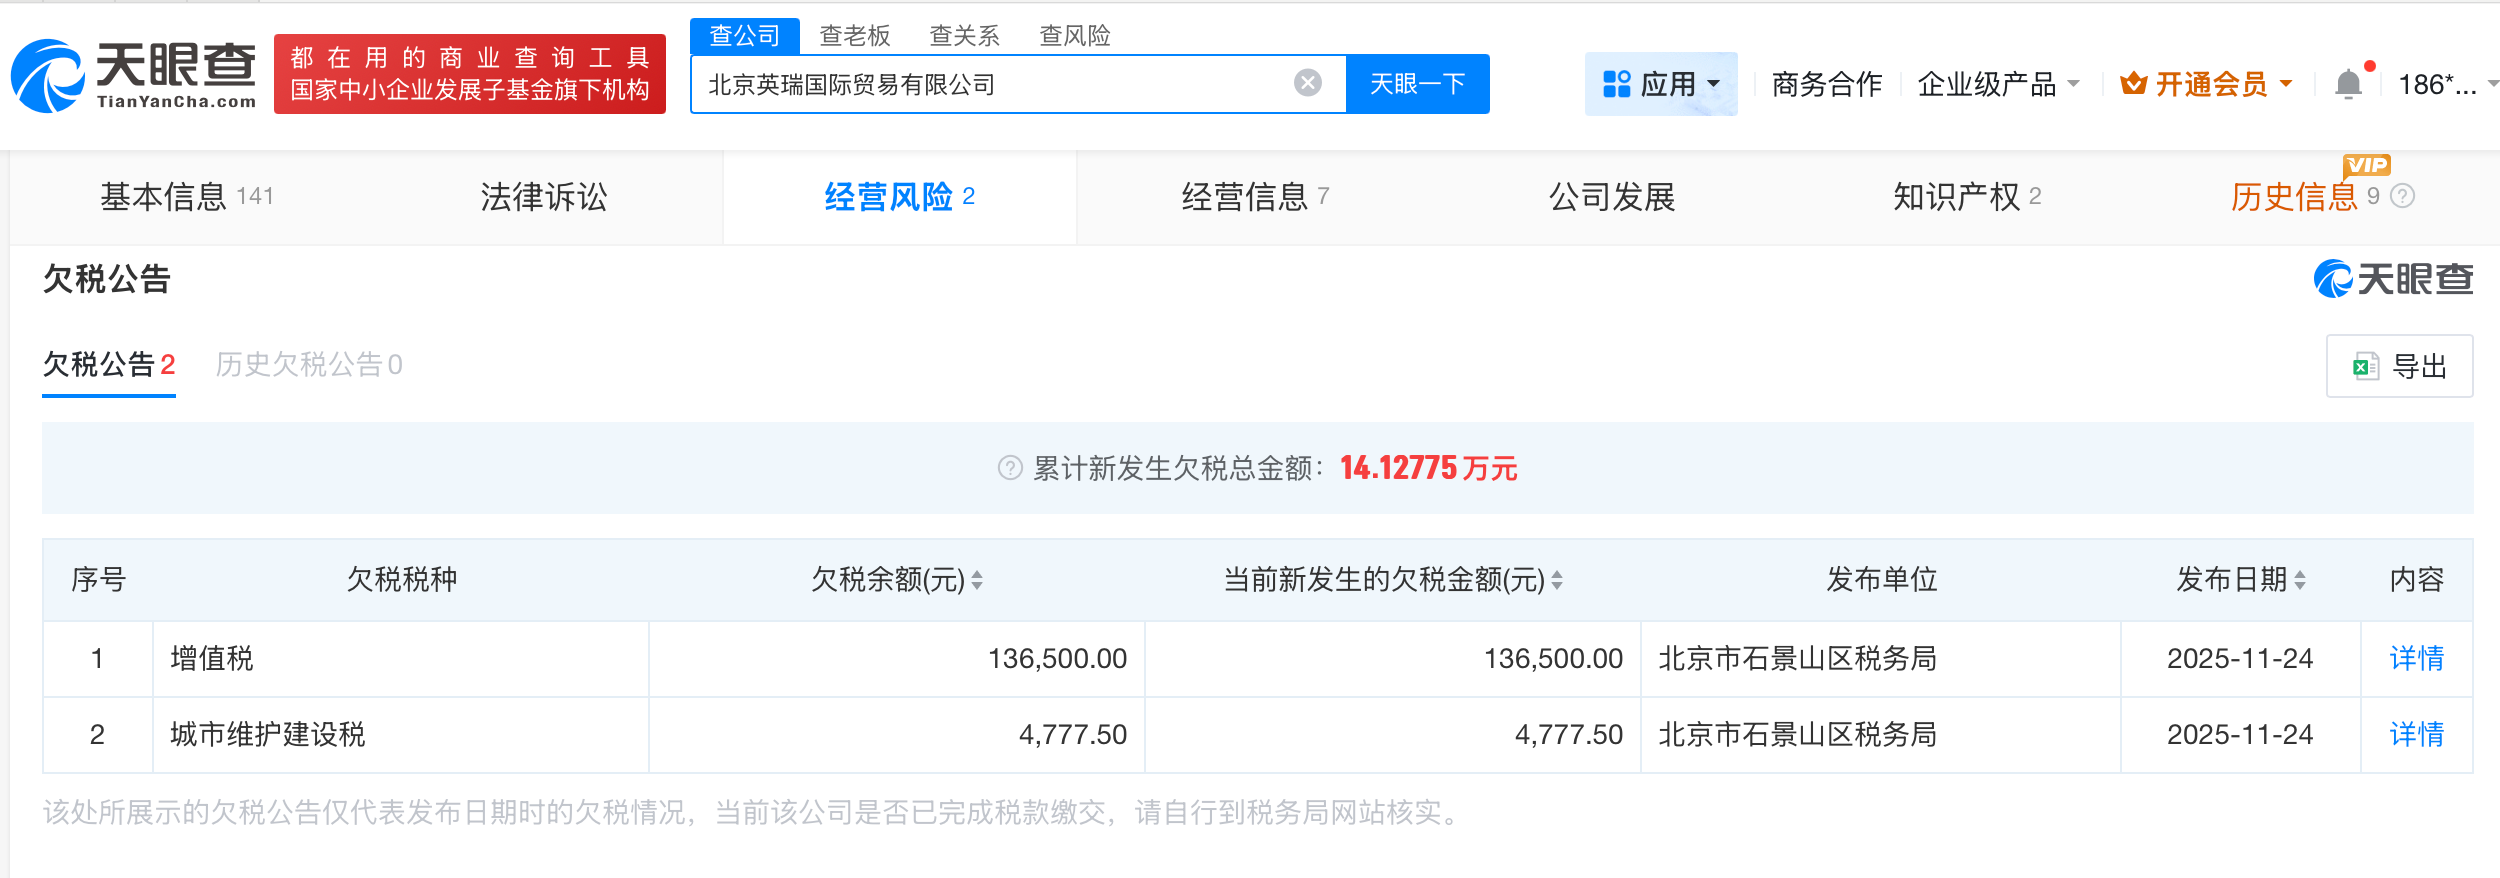Clear the search box with X icon
2500x878 pixels.
1307,83
